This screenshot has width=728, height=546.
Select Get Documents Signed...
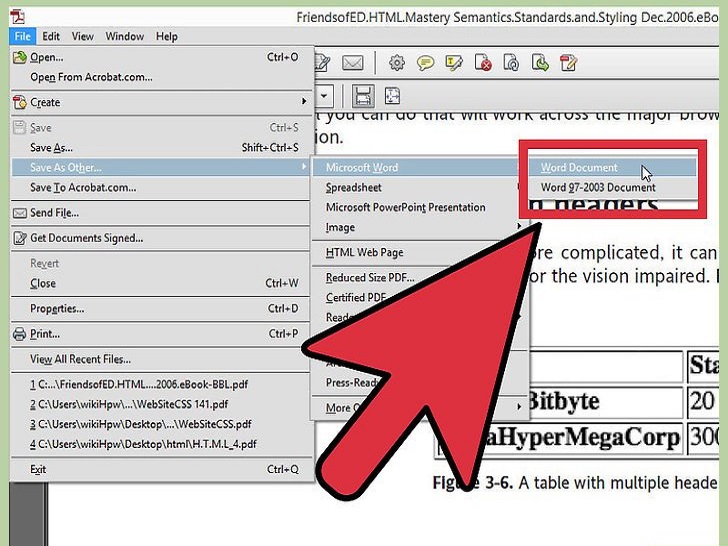tap(161, 238)
